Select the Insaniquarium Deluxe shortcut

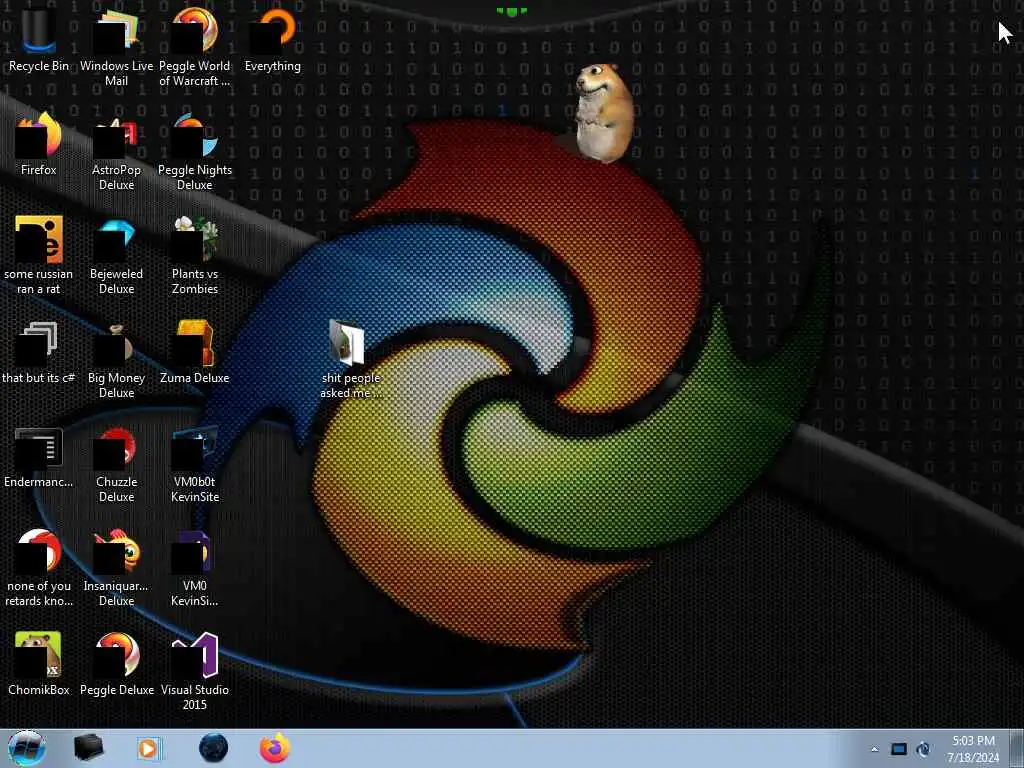(116, 568)
